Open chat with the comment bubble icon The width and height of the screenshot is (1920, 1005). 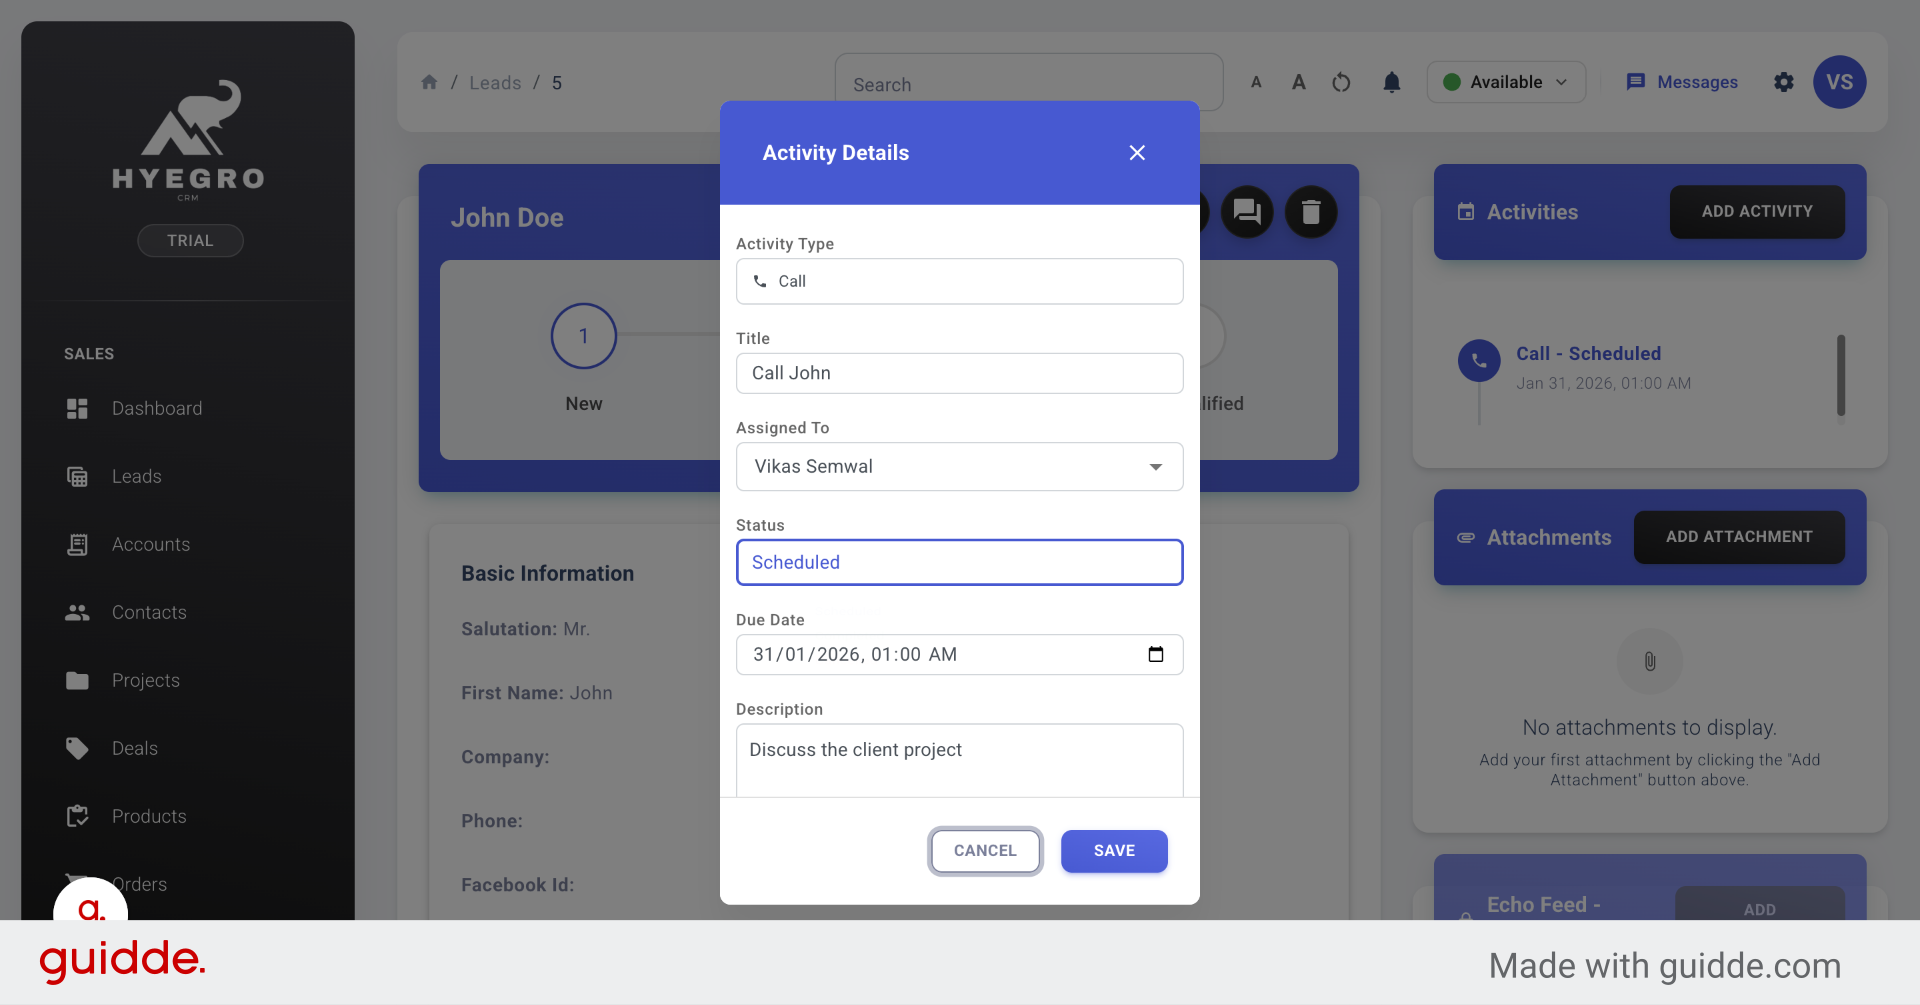(x=1247, y=212)
